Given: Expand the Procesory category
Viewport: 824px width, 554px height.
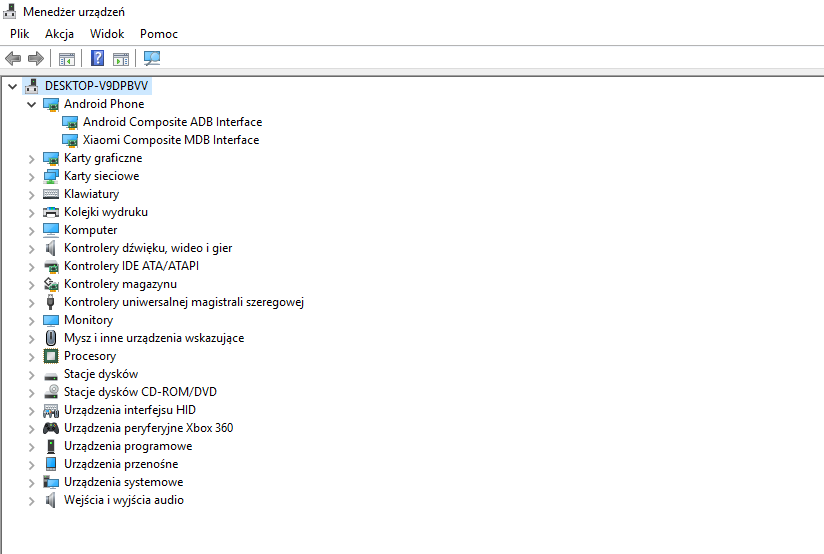Looking at the screenshot, I should coord(32,356).
